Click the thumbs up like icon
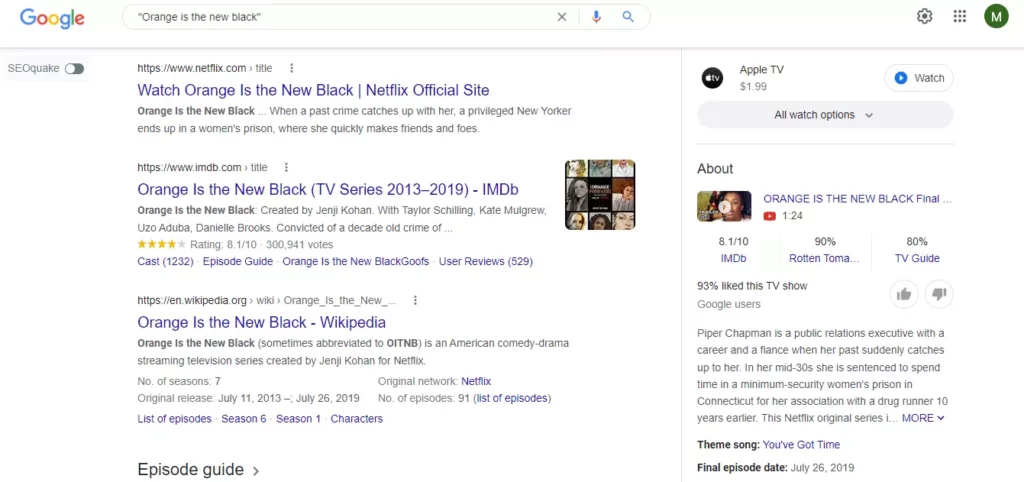Image resolution: width=1024 pixels, height=482 pixels. tap(904, 294)
